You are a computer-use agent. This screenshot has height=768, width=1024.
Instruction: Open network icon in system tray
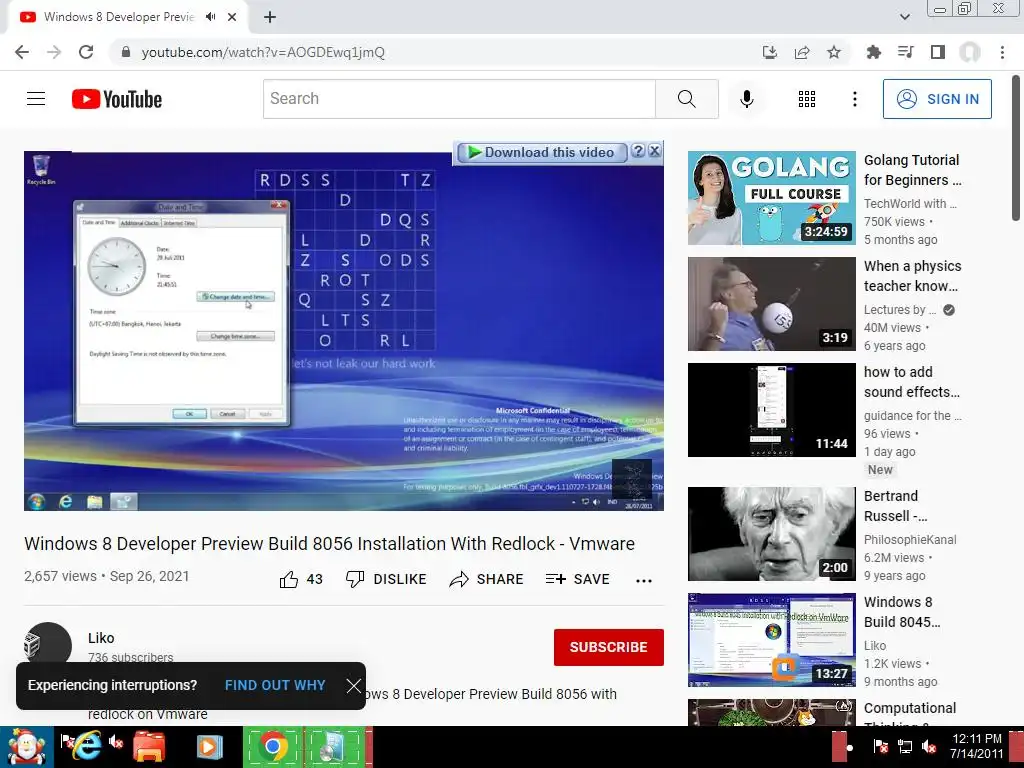[904, 746]
